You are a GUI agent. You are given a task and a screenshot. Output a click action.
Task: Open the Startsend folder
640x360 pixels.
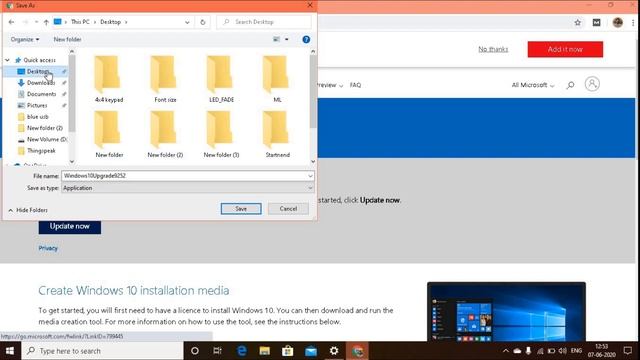(278, 134)
